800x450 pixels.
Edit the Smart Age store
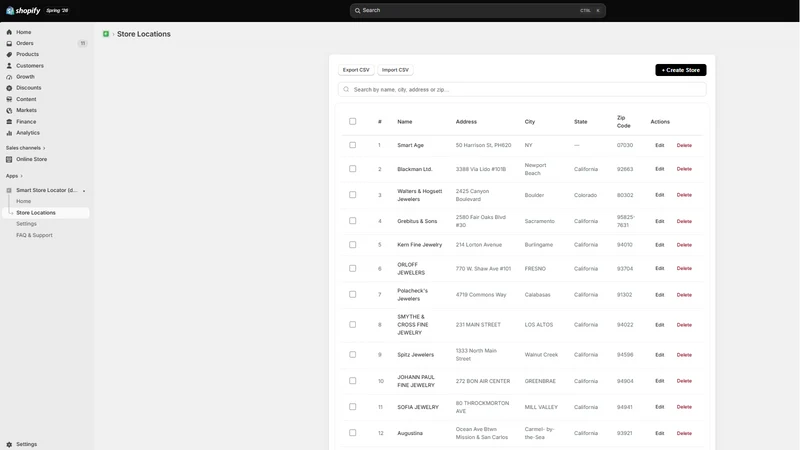pyautogui.click(x=660, y=145)
